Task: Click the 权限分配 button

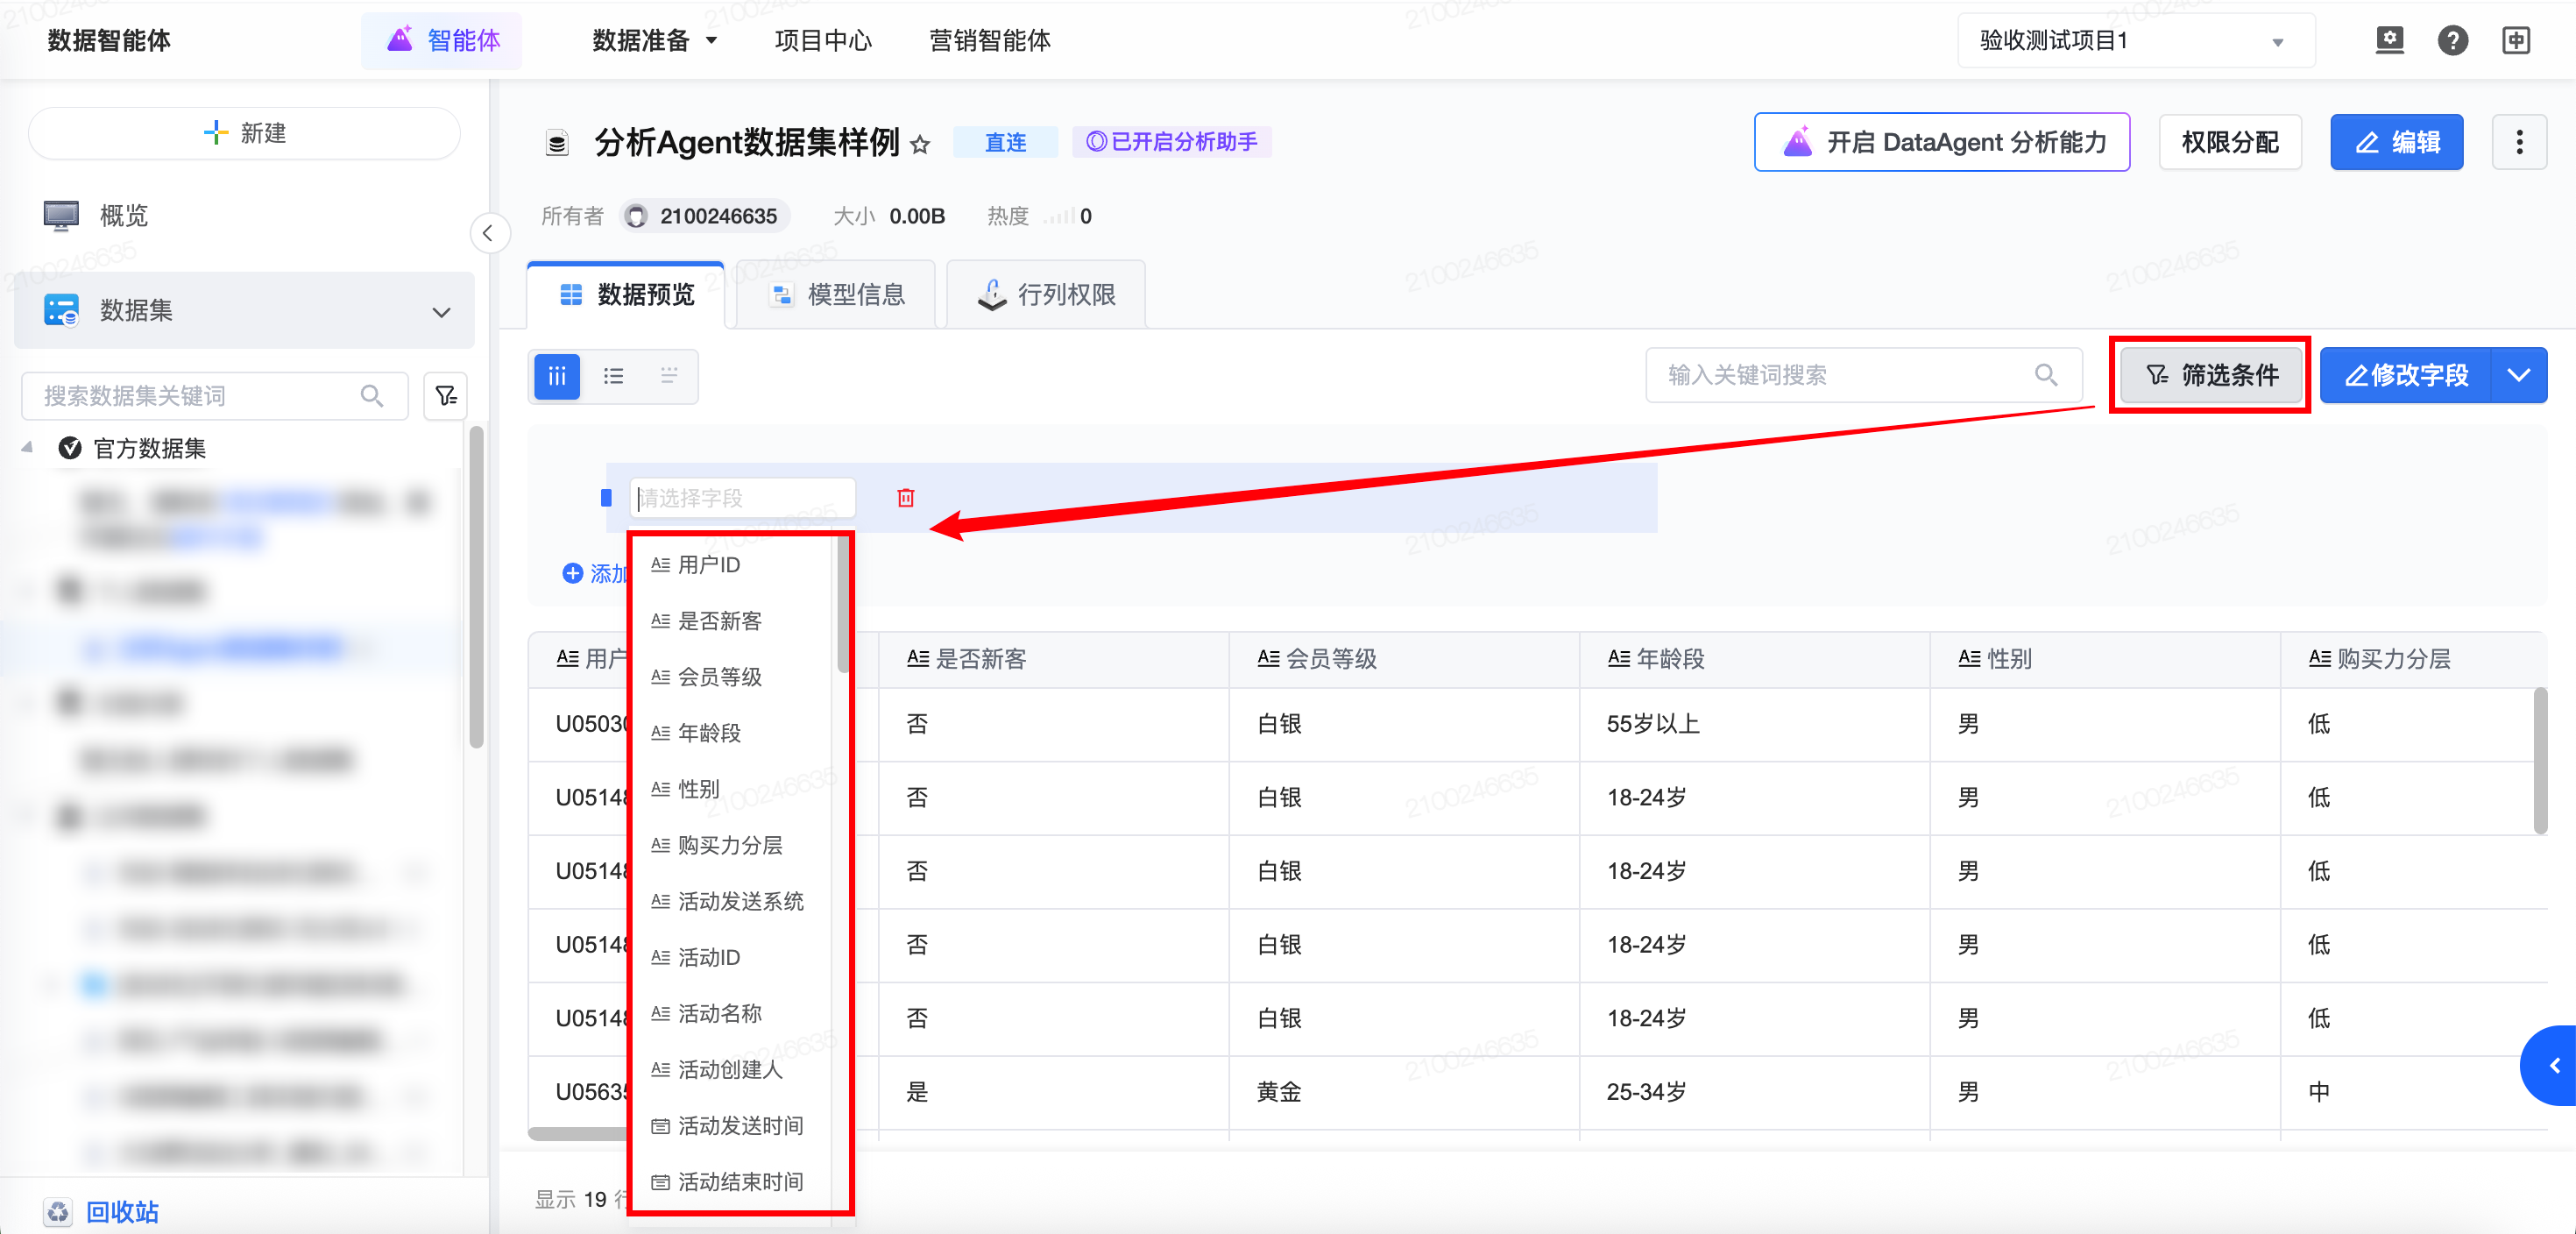Action: tap(2229, 143)
